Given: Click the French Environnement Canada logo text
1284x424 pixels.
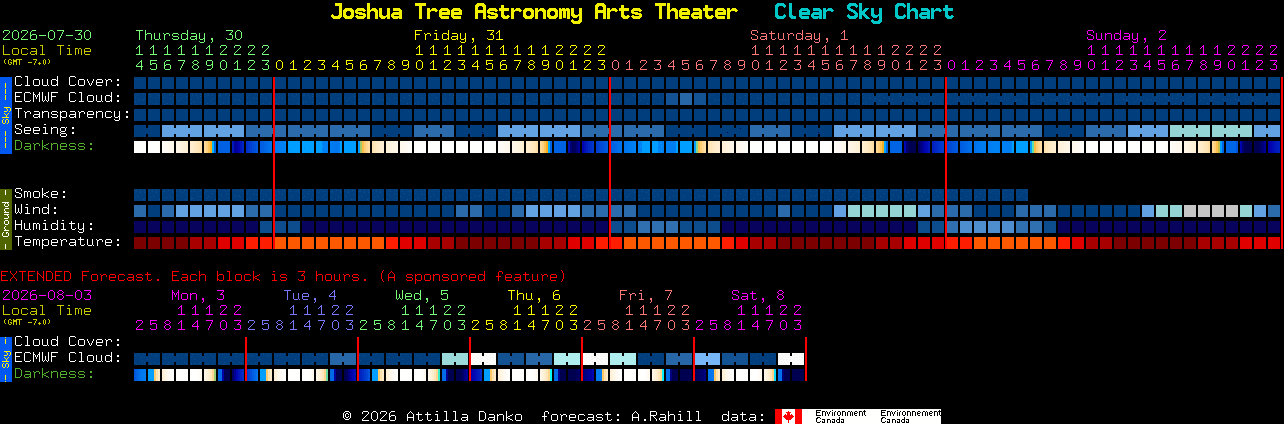Looking at the screenshot, I should [x=910, y=416].
